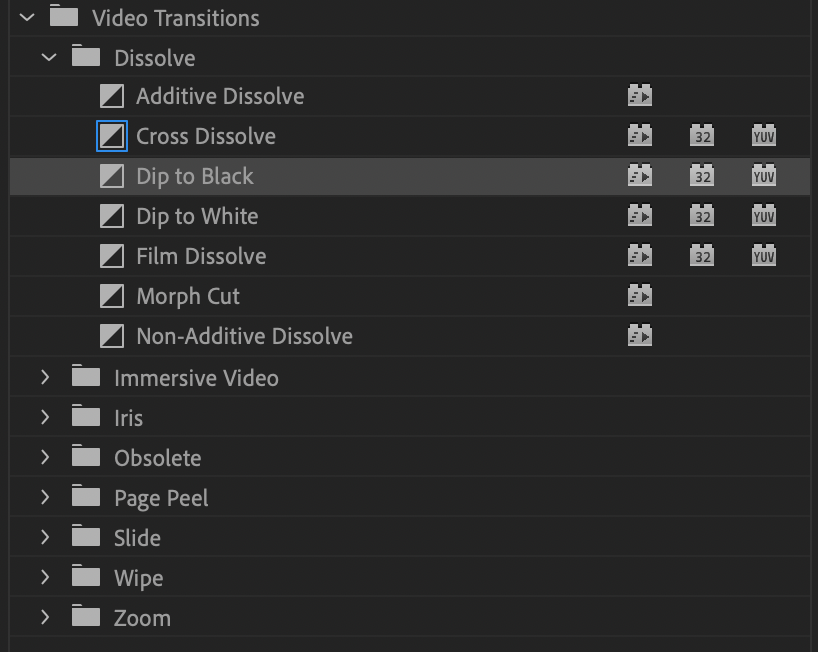Click the Cross Dissolve transition icon

pyautogui.click(x=112, y=136)
